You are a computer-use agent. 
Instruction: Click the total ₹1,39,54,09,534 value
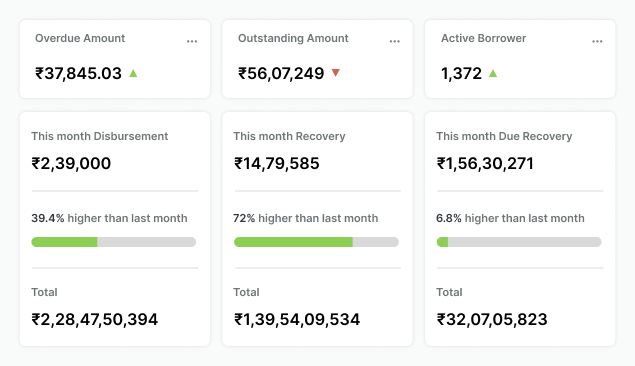(x=297, y=319)
